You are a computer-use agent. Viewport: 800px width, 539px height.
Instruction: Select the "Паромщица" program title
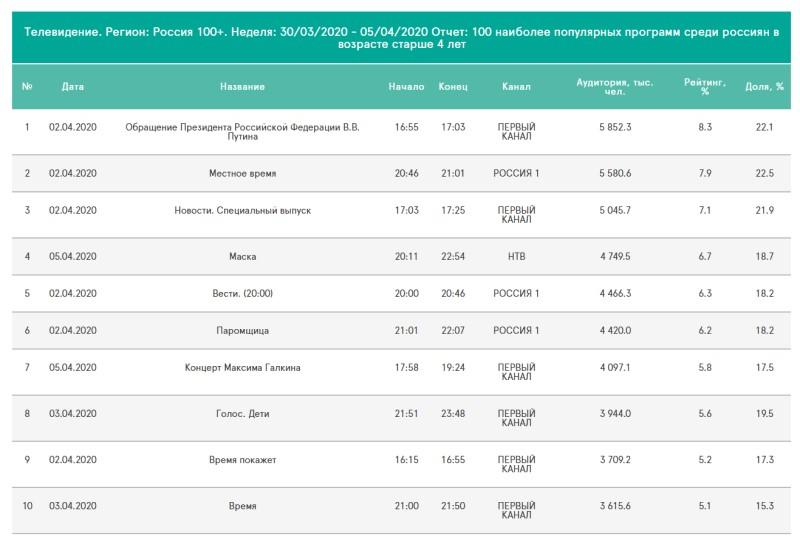point(242,331)
